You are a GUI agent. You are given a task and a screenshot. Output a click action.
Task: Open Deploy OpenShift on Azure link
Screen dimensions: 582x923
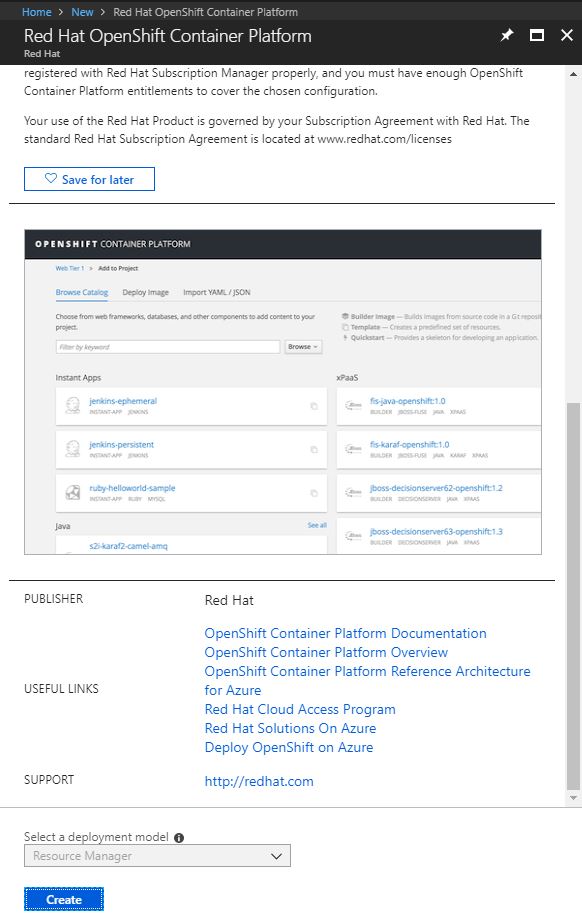click(x=289, y=747)
